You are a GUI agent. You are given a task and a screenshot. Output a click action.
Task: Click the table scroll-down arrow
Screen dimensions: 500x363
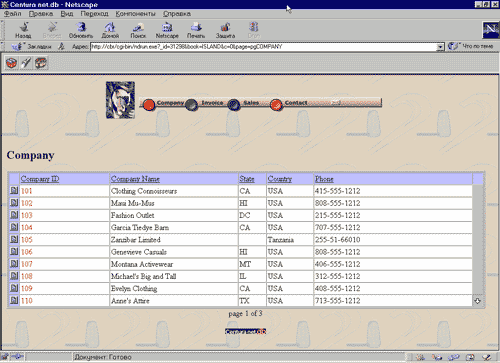pyautogui.click(x=477, y=301)
